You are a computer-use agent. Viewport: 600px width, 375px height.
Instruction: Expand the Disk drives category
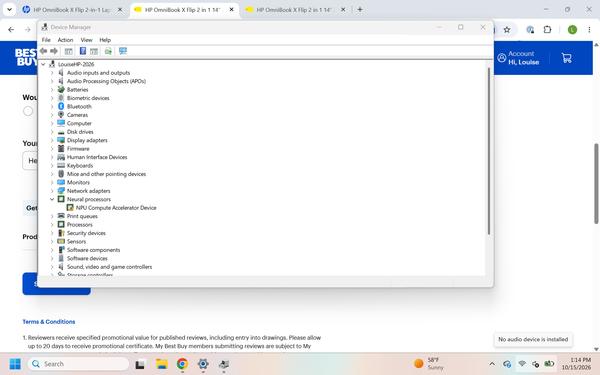tap(52, 132)
